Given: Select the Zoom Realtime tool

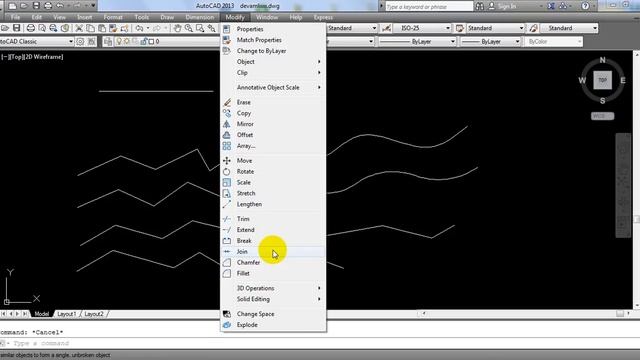Looking at the screenshot, I should coord(189,28).
